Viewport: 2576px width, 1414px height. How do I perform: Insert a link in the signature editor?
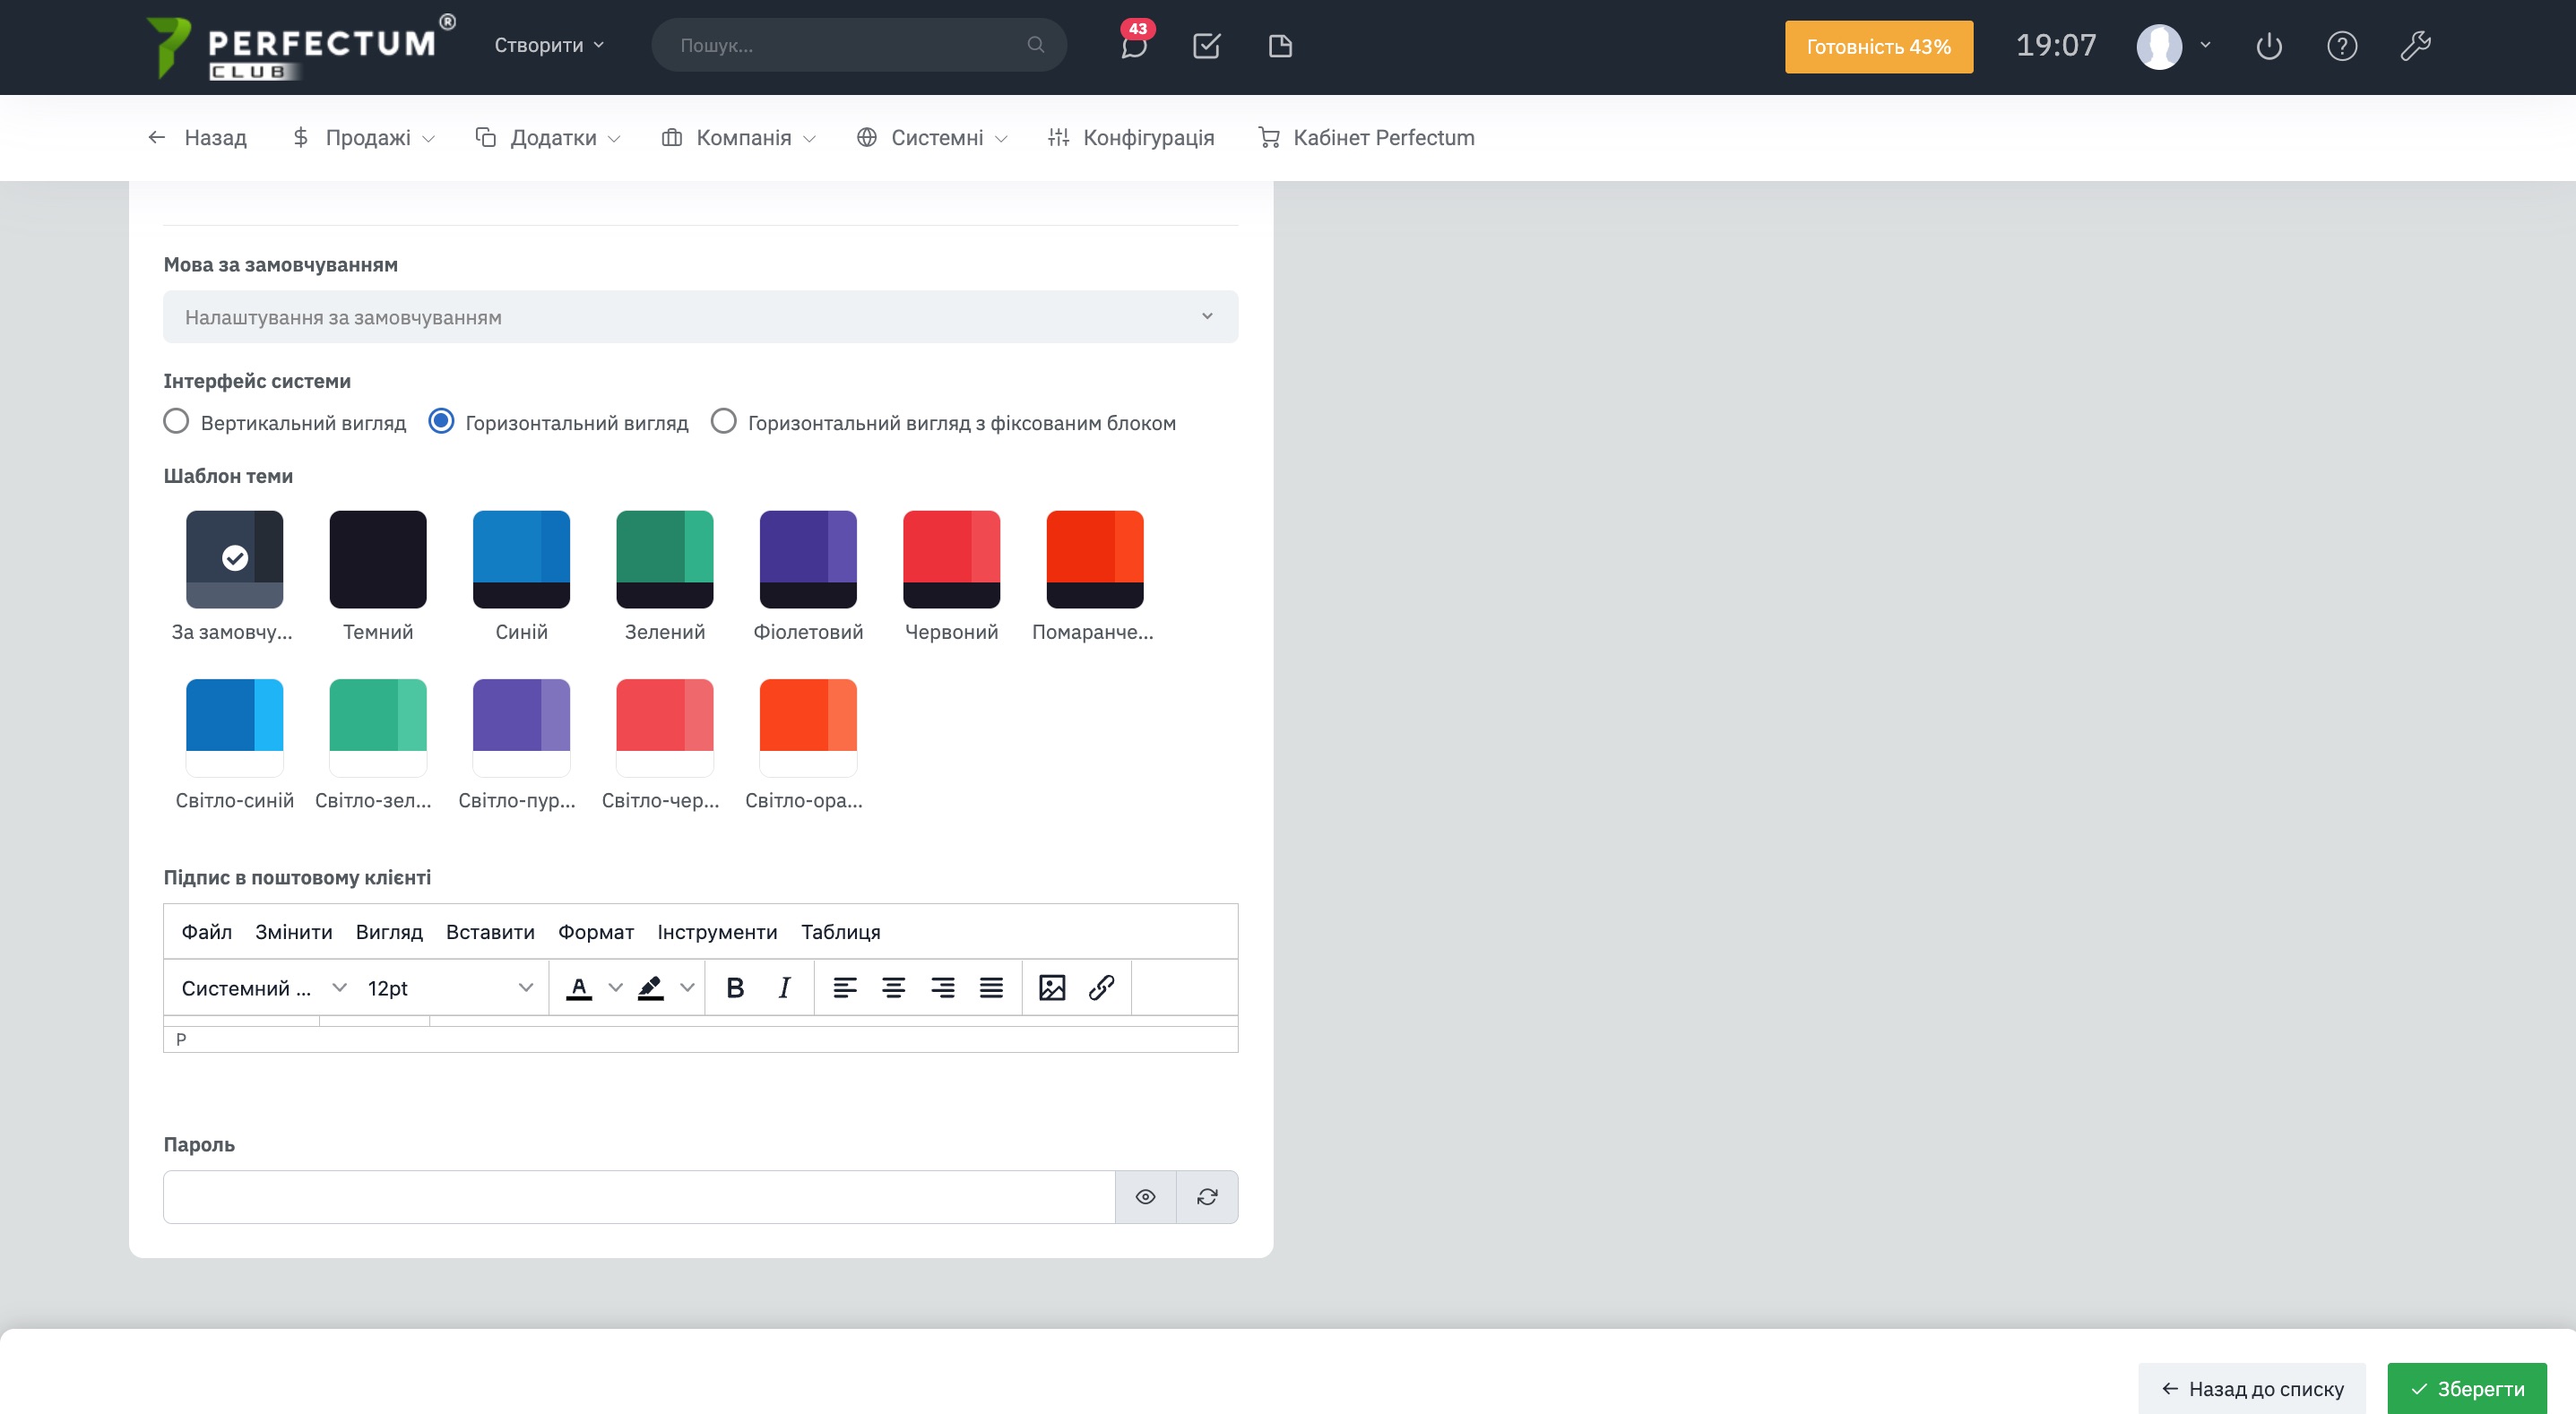pos(1101,988)
